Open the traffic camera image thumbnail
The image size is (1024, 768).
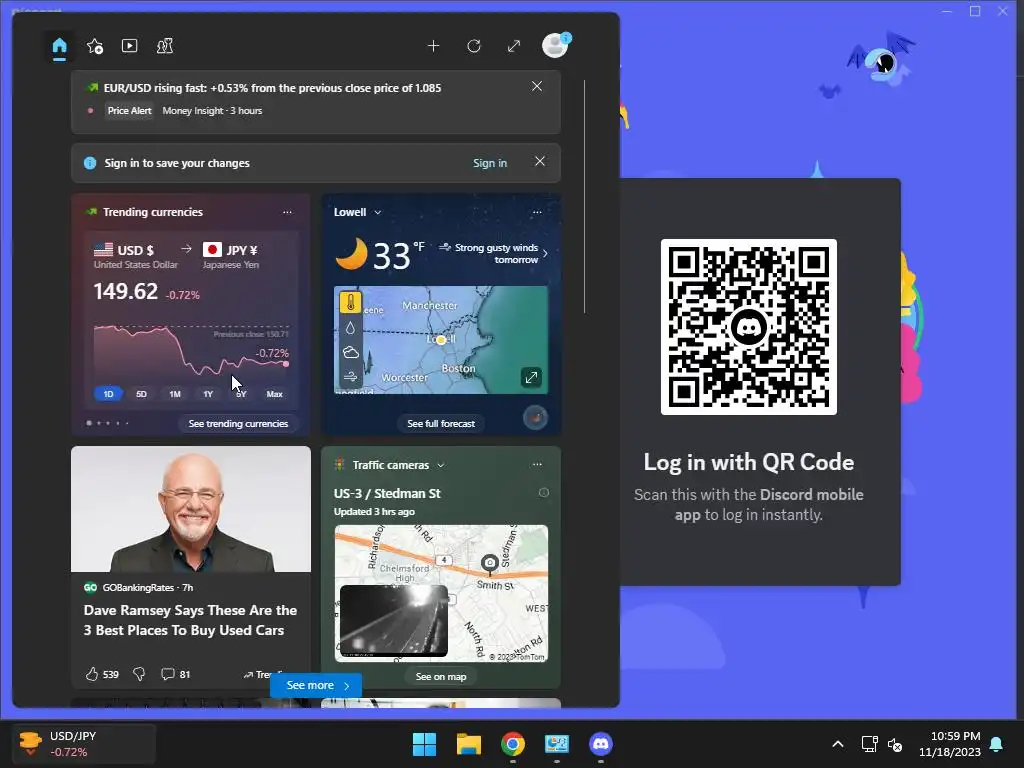pyautogui.click(x=394, y=621)
